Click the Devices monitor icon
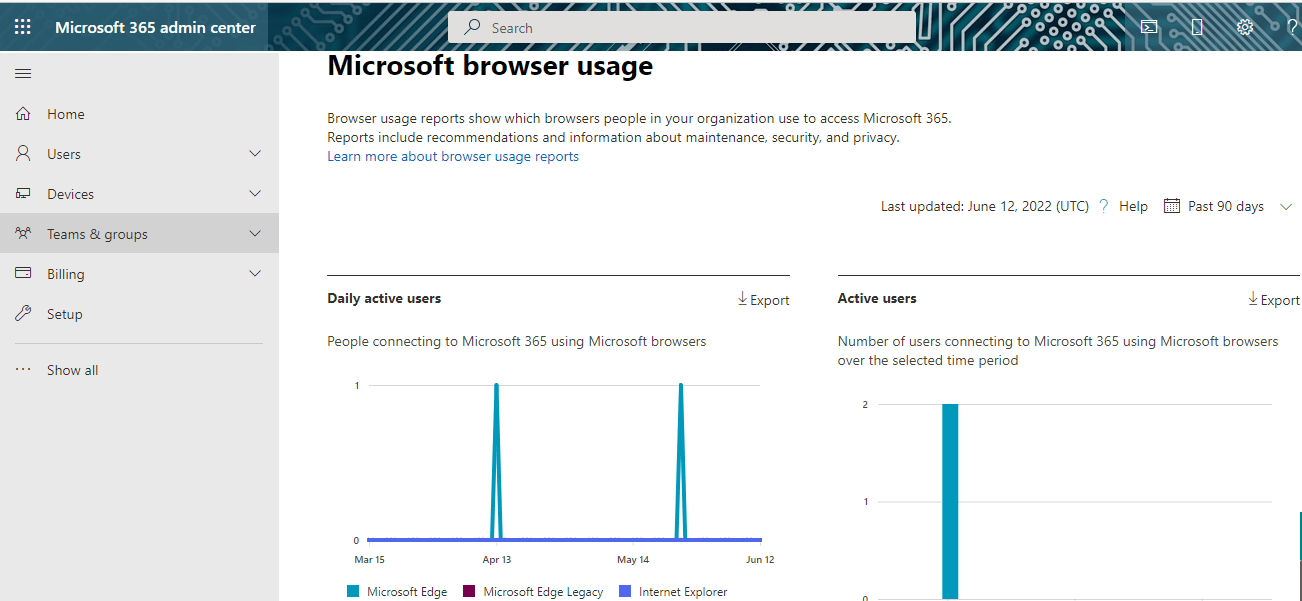1302x601 pixels. 23,194
